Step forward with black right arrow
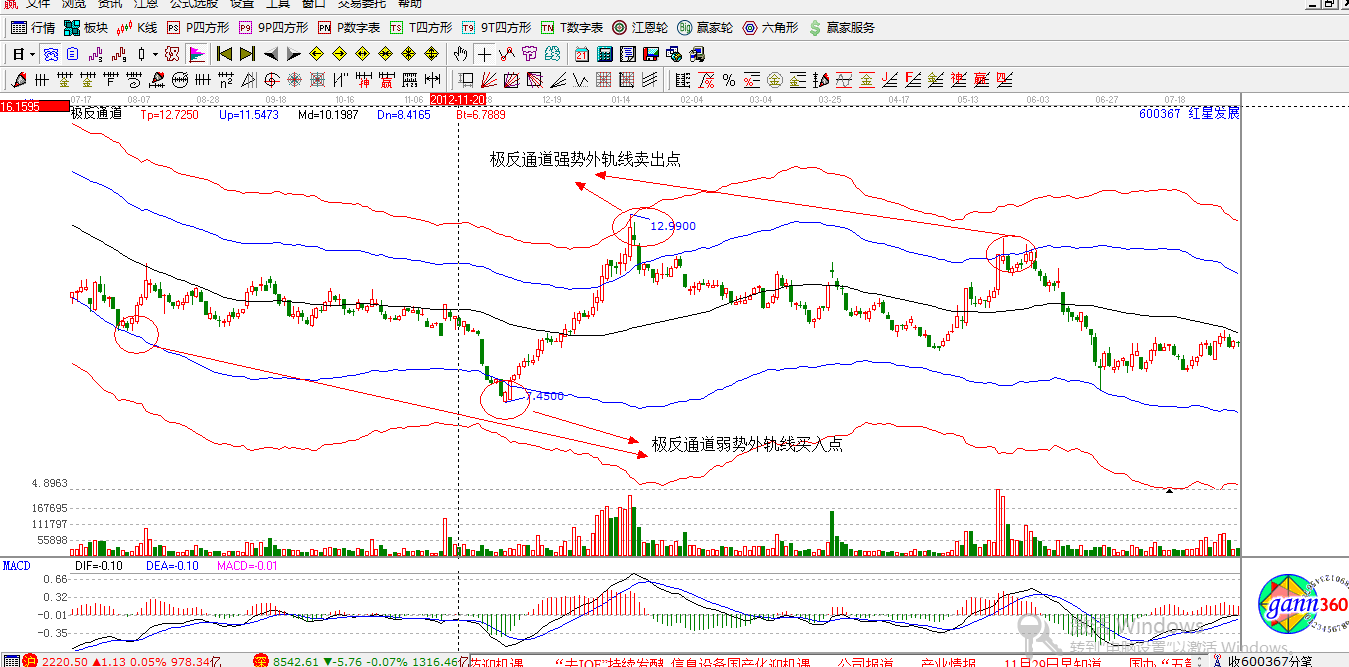This screenshot has width=1349, height=667. coord(293,54)
